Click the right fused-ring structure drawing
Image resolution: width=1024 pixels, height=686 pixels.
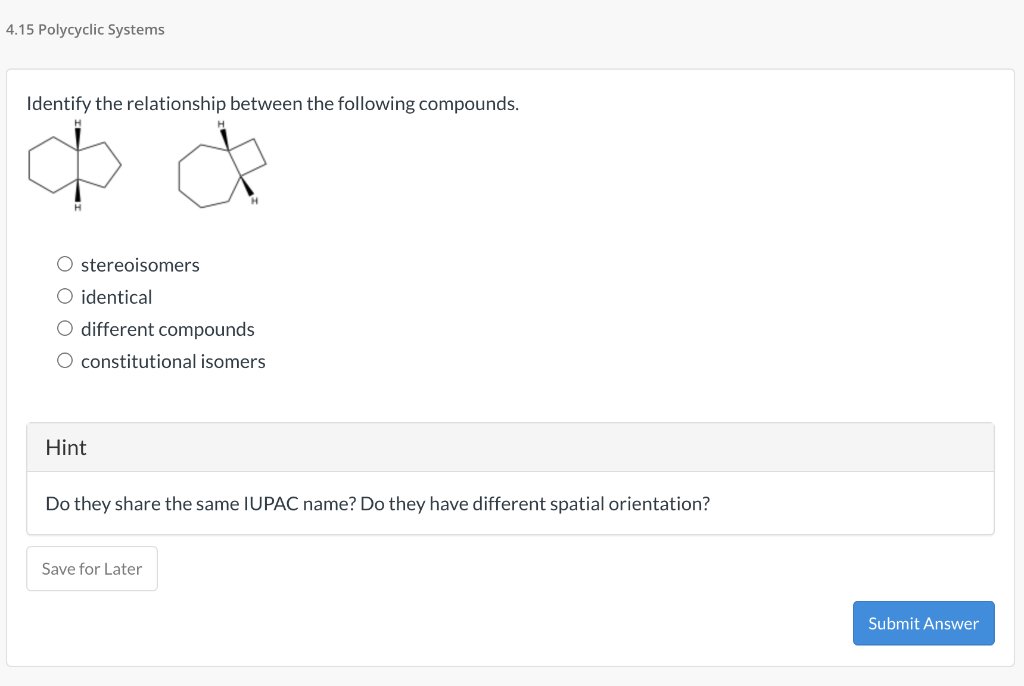tap(221, 167)
